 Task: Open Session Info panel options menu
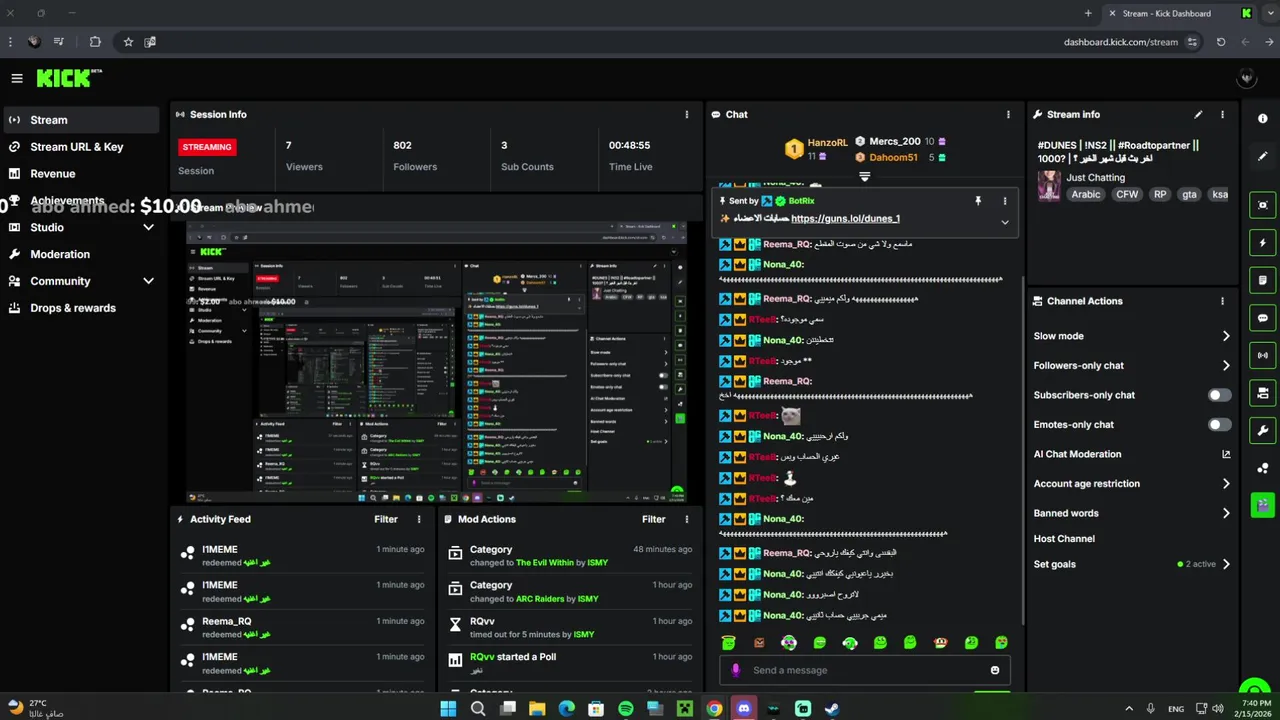tap(686, 114)
